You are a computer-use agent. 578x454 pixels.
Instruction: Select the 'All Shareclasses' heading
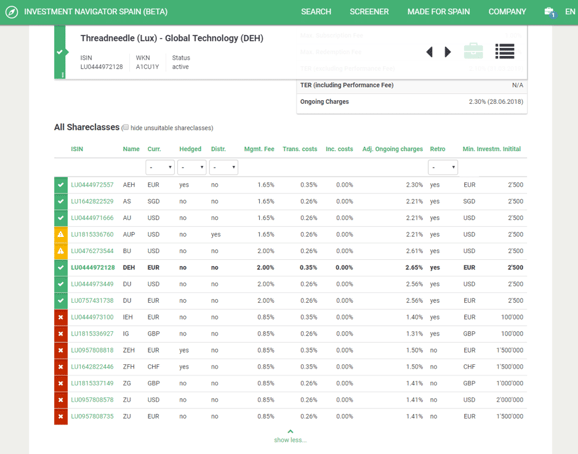click(x=87, y=127)
